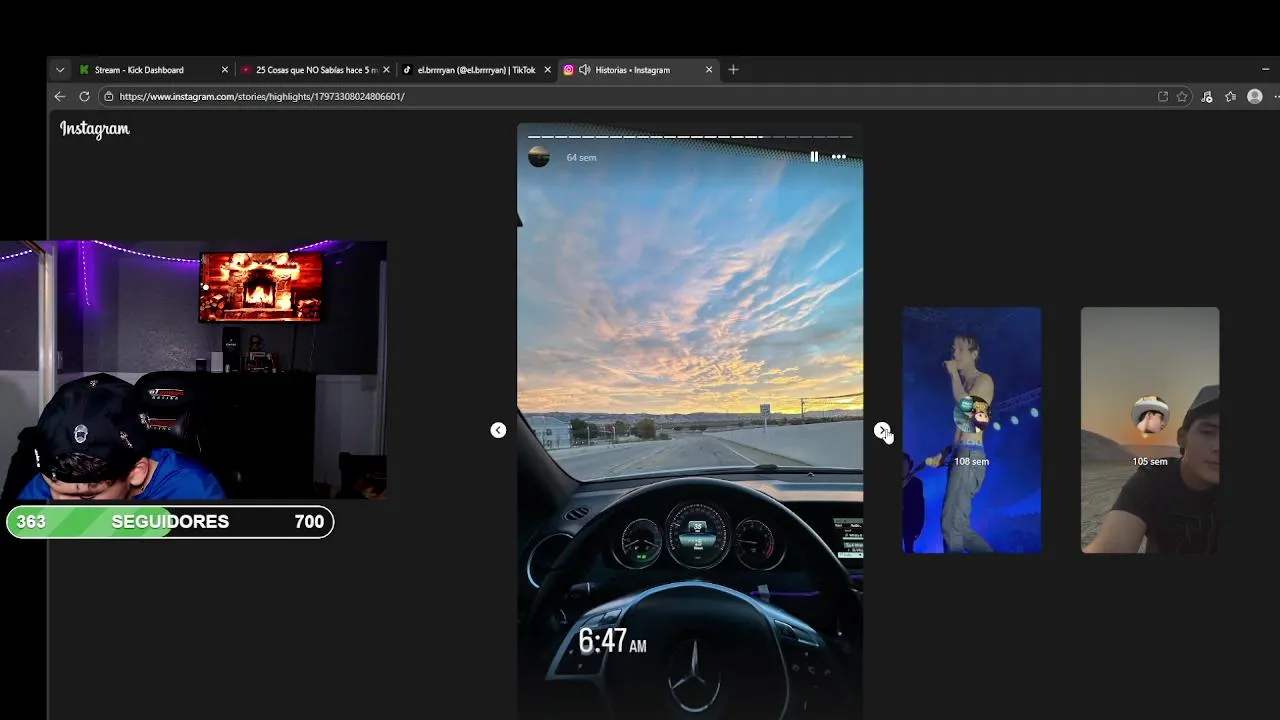1280x720 pixels.
Task: Expand the tab search dropdown
Action: (60, 70)
